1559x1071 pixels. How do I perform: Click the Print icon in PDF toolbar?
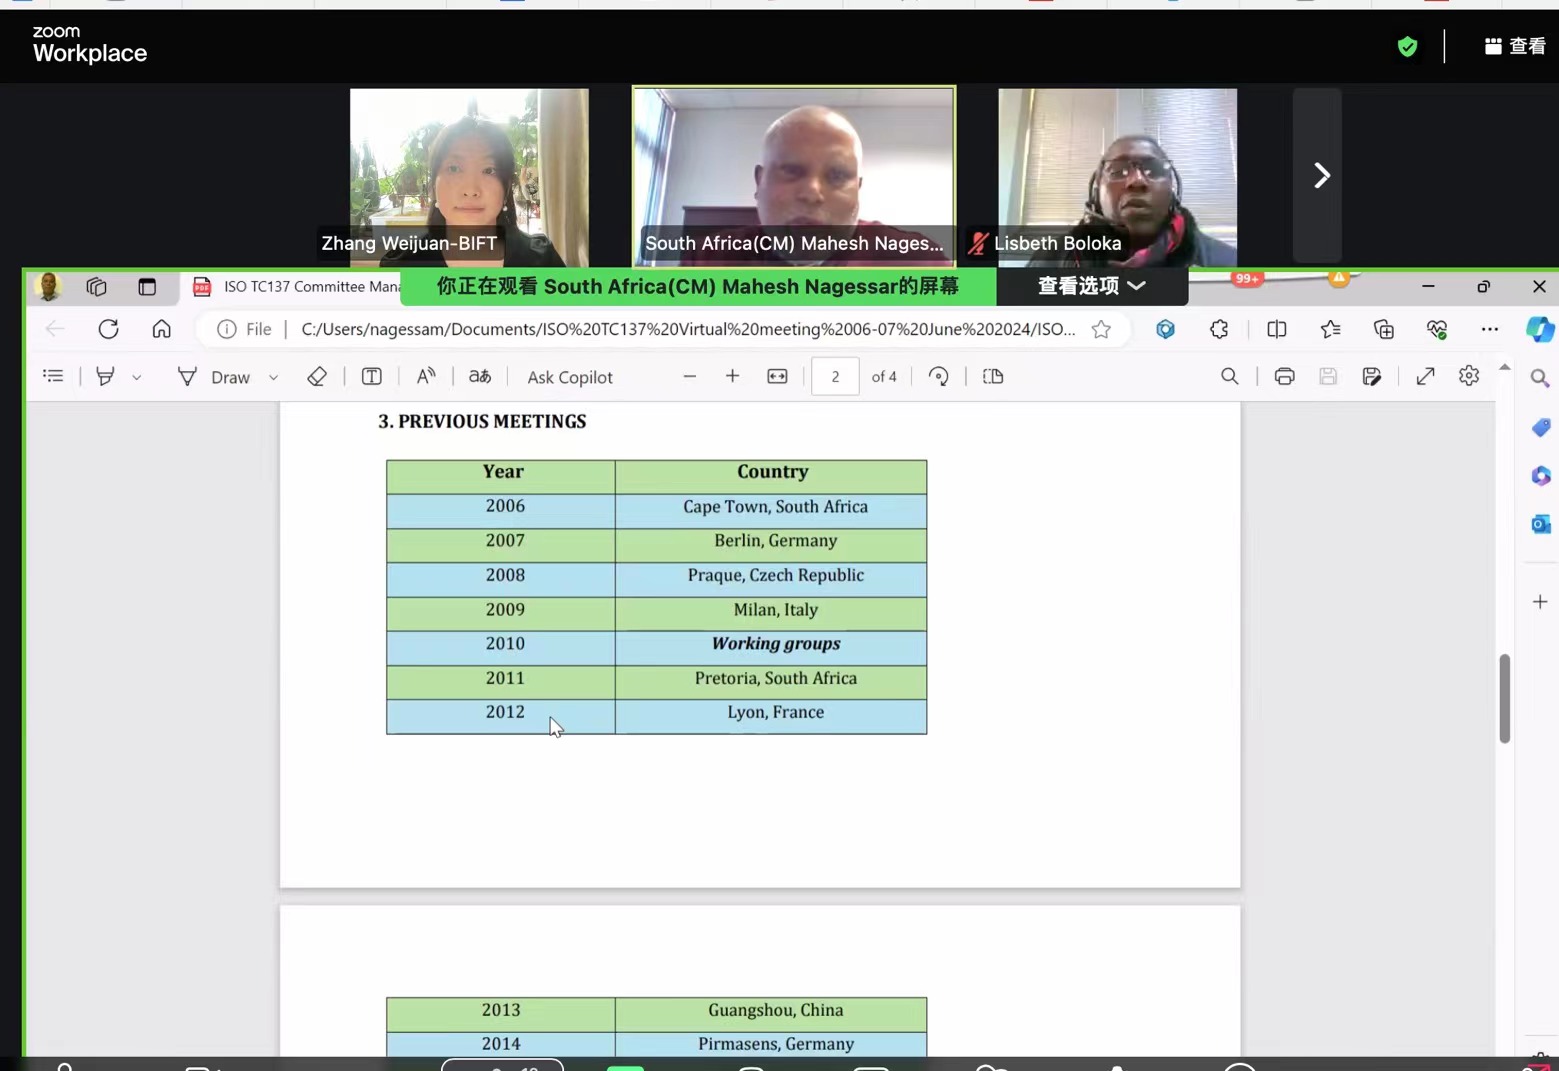(x=1284, y=377)
